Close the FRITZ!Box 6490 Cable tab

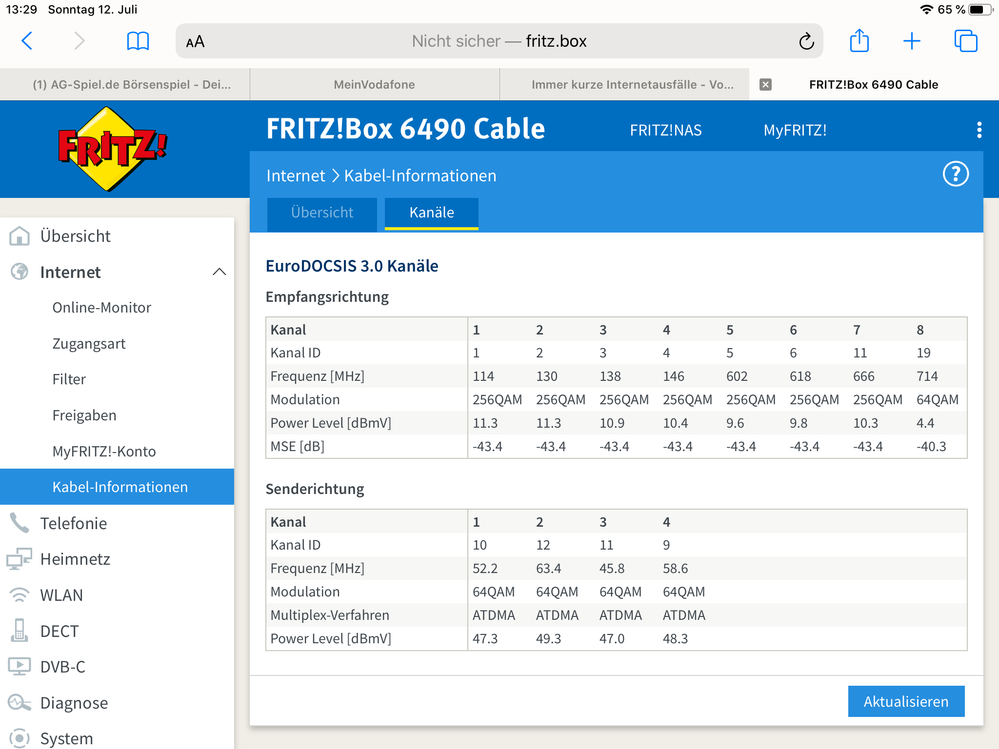click(x=765, y=85)
